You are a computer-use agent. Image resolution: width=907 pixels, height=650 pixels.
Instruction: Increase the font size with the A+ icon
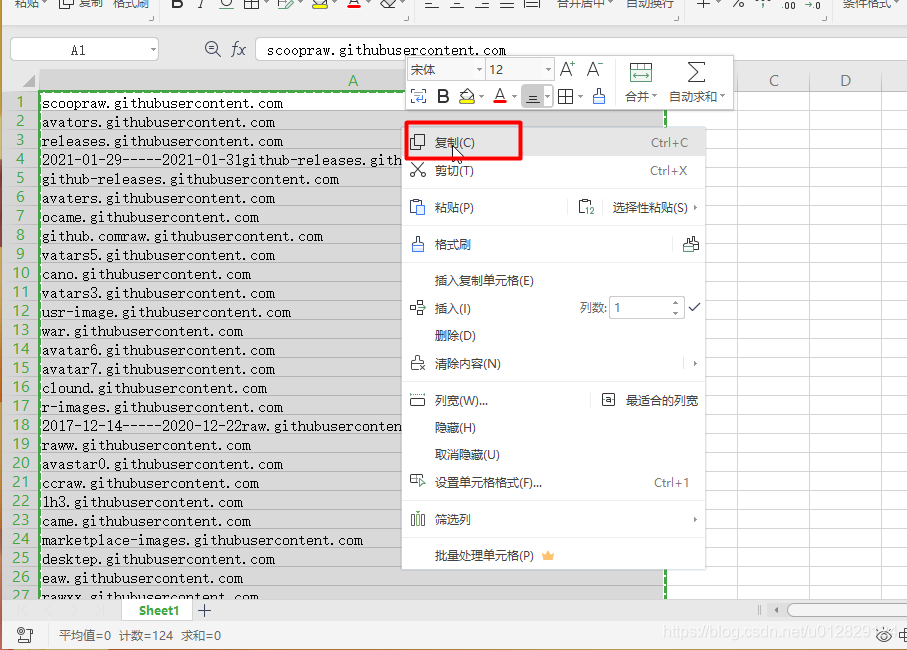pos(567,69)
